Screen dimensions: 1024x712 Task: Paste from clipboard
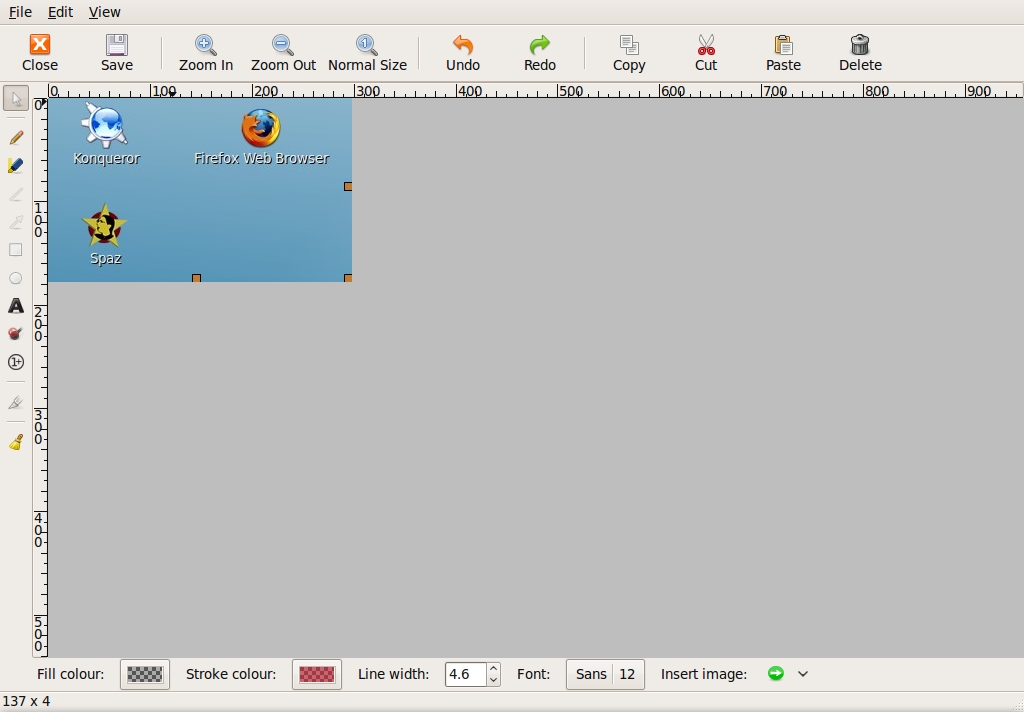click(783, 53)
